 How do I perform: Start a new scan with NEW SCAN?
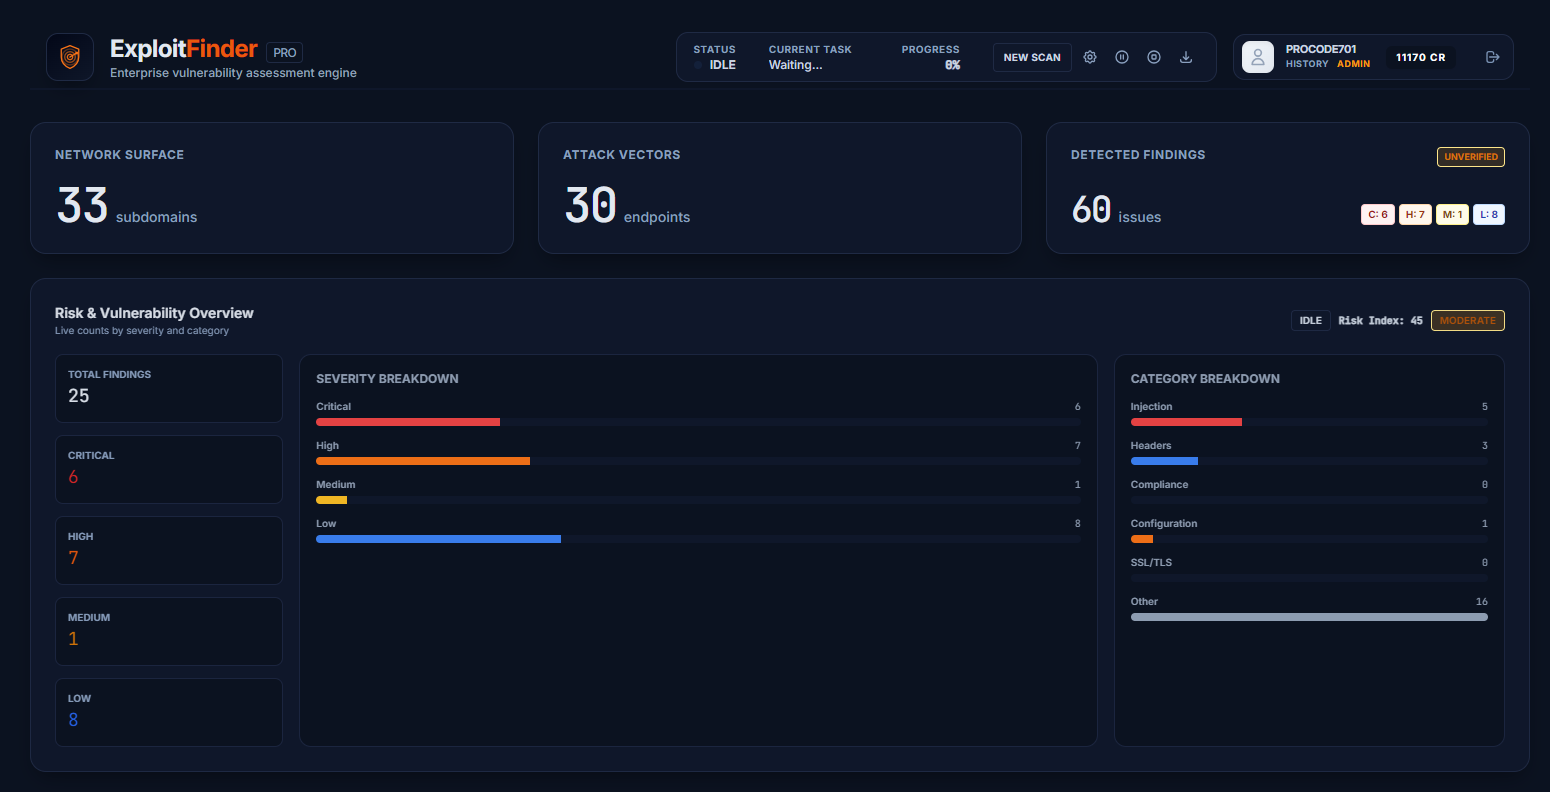pyautogui.click(x=1032, y=57)
